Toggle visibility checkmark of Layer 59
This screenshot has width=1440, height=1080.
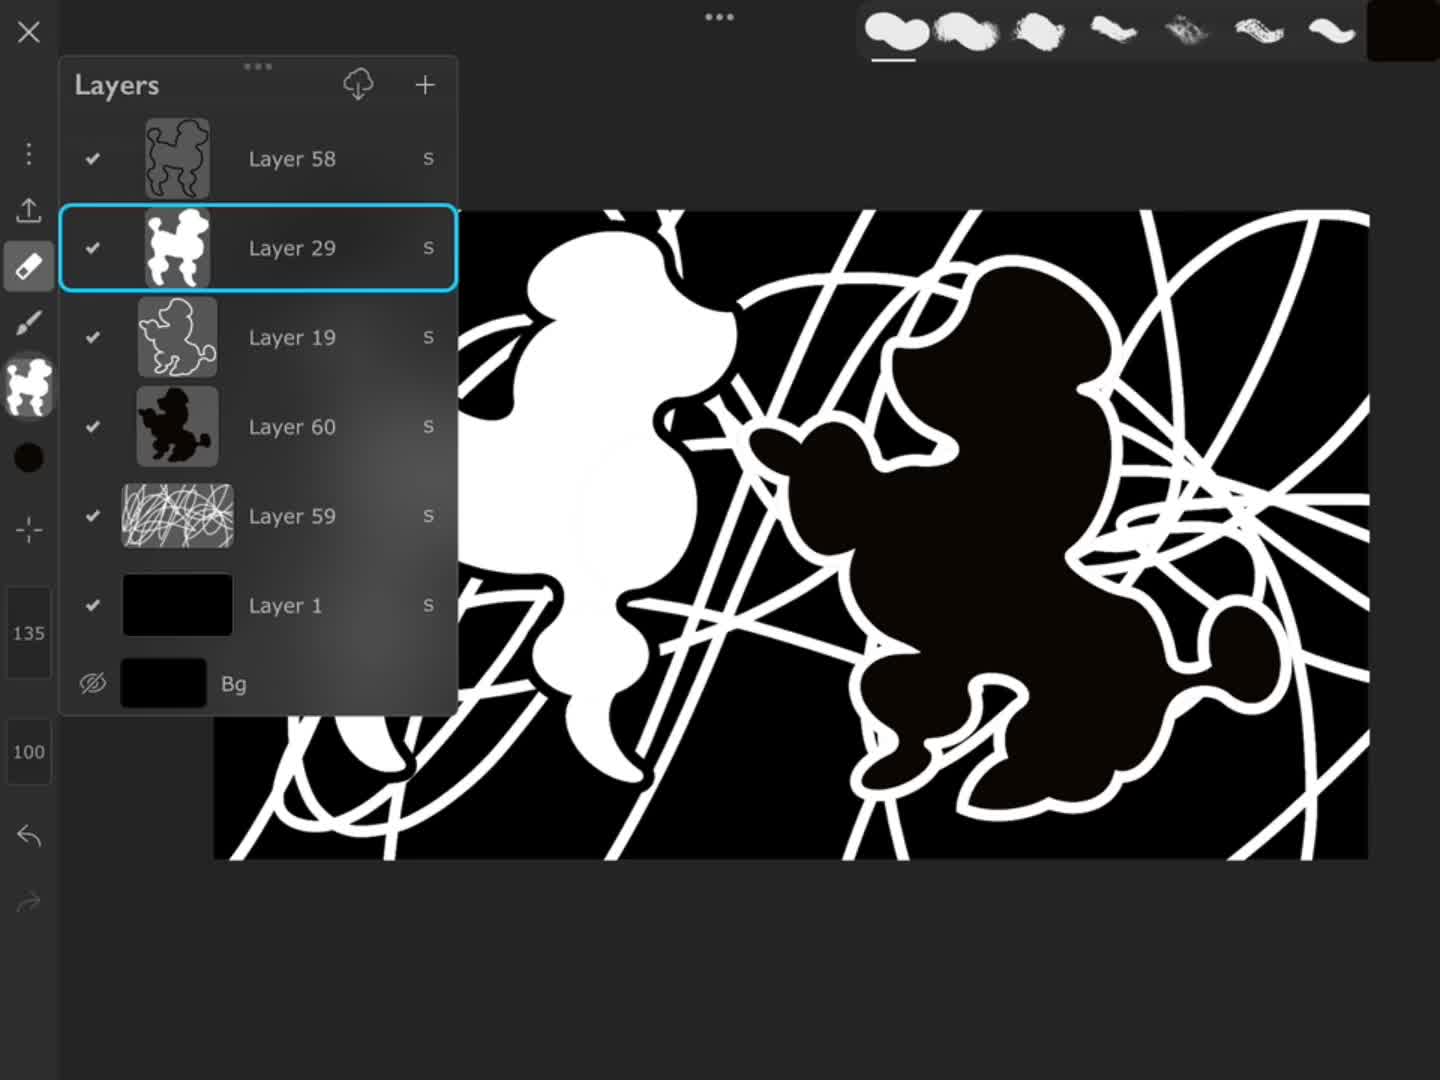[93, 516]
